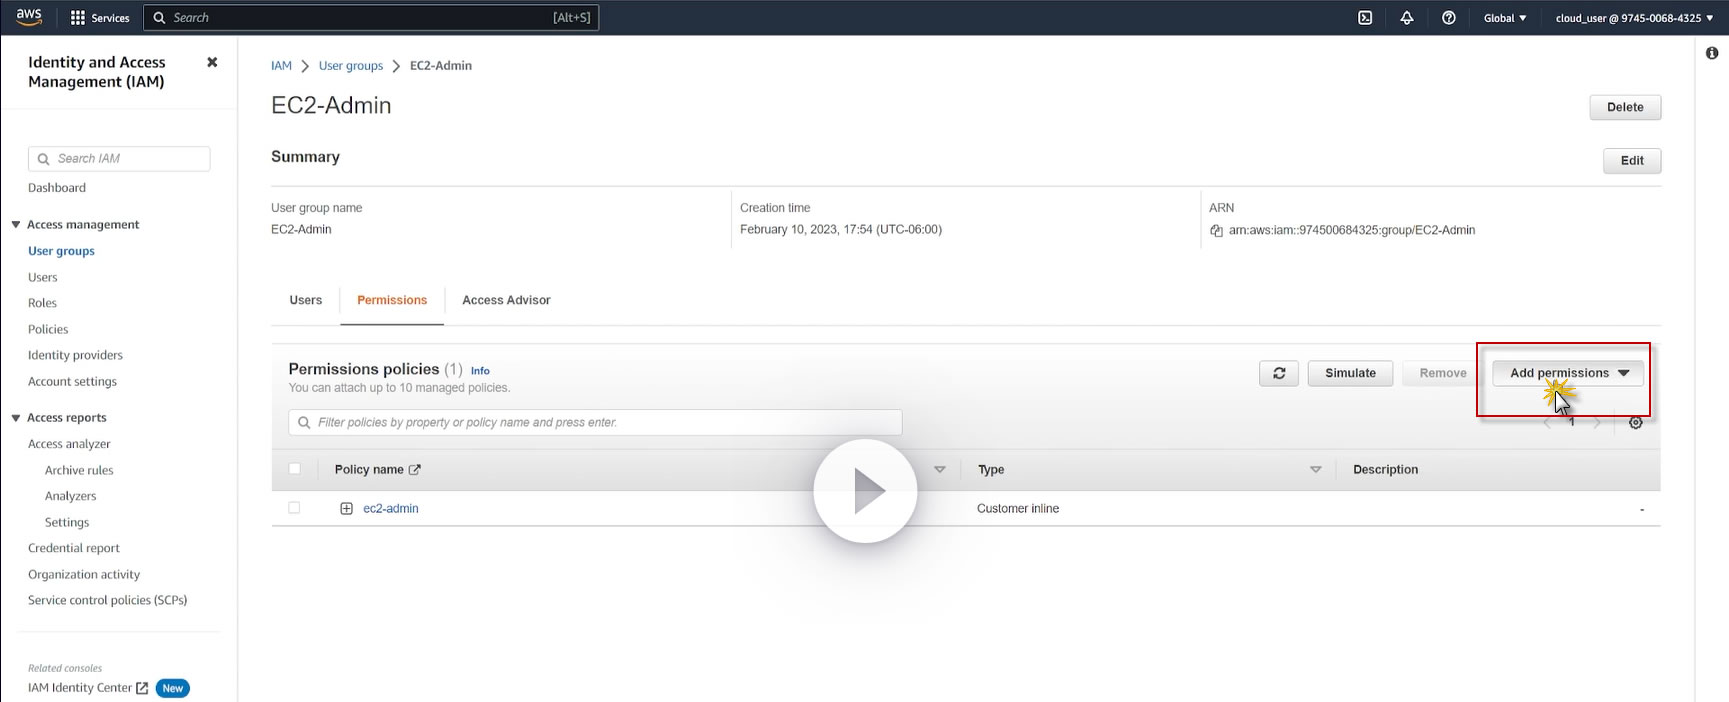Open Dashboard in the sidebar
This screenshot has height=702, width=1729.
click(57, 188)
